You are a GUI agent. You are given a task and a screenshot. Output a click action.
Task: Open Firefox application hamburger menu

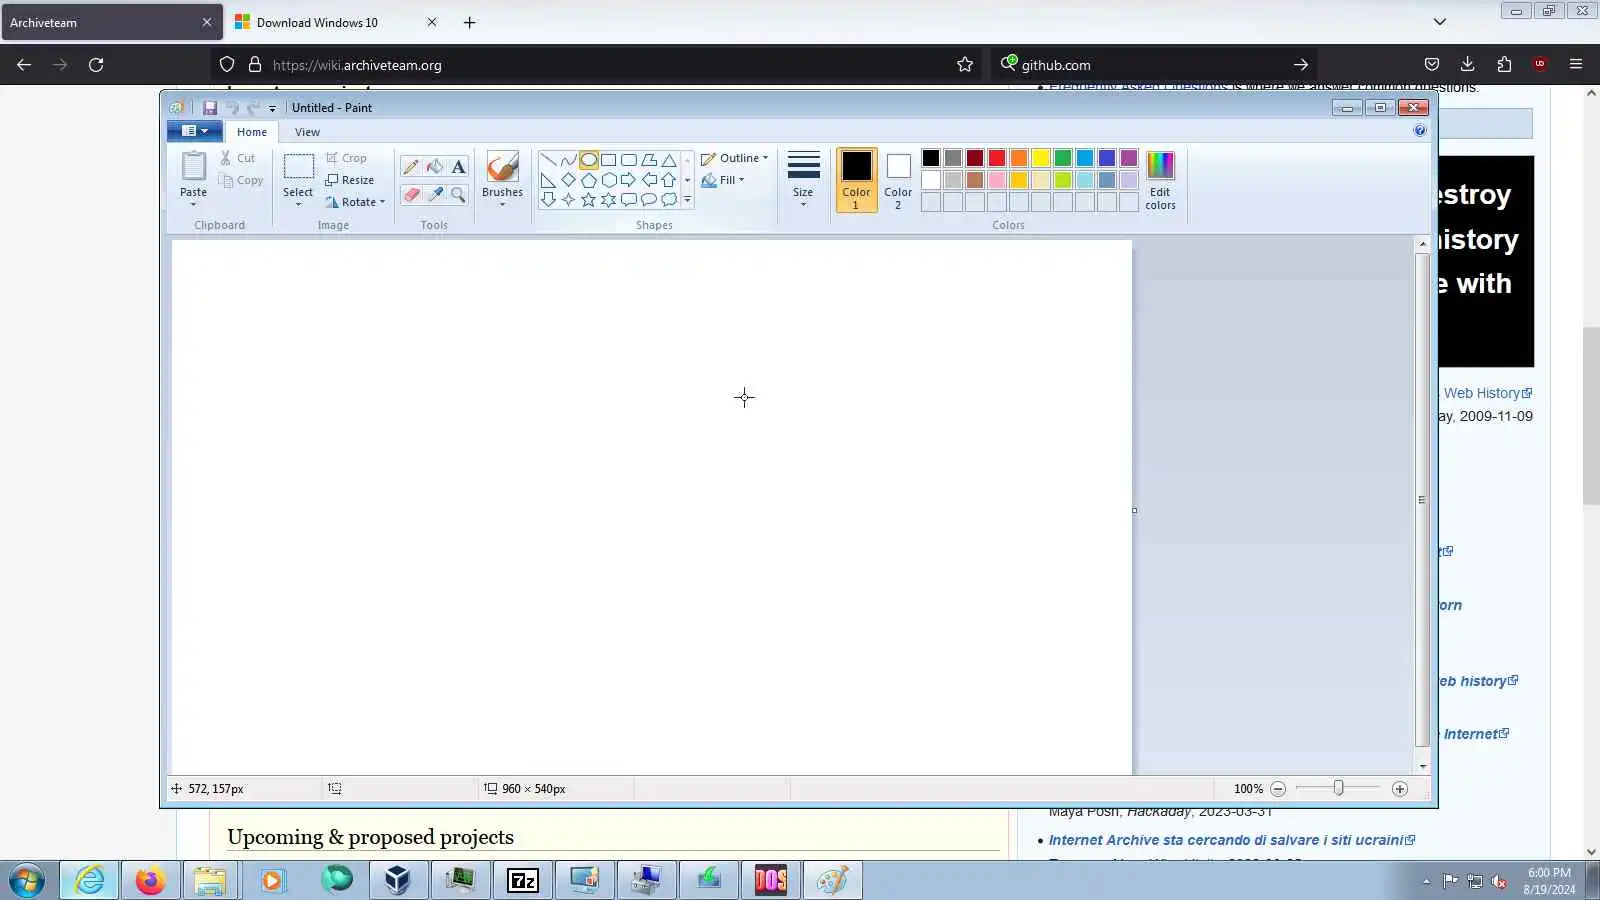[1576, 65]
